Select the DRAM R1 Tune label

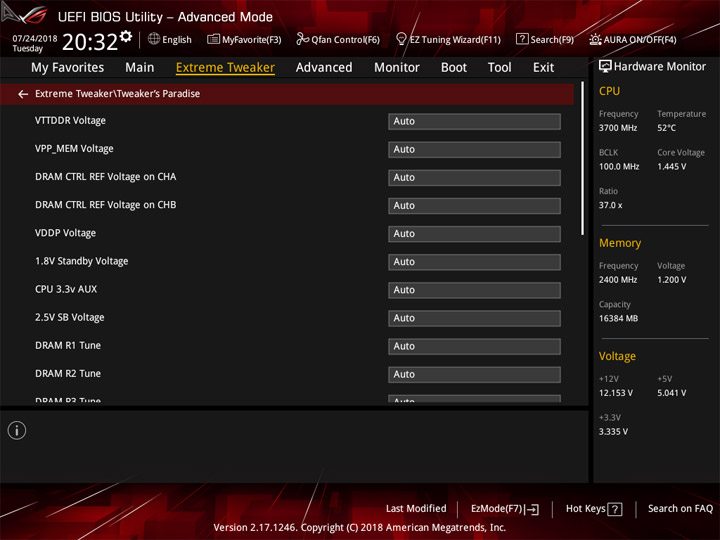point(68,345)
